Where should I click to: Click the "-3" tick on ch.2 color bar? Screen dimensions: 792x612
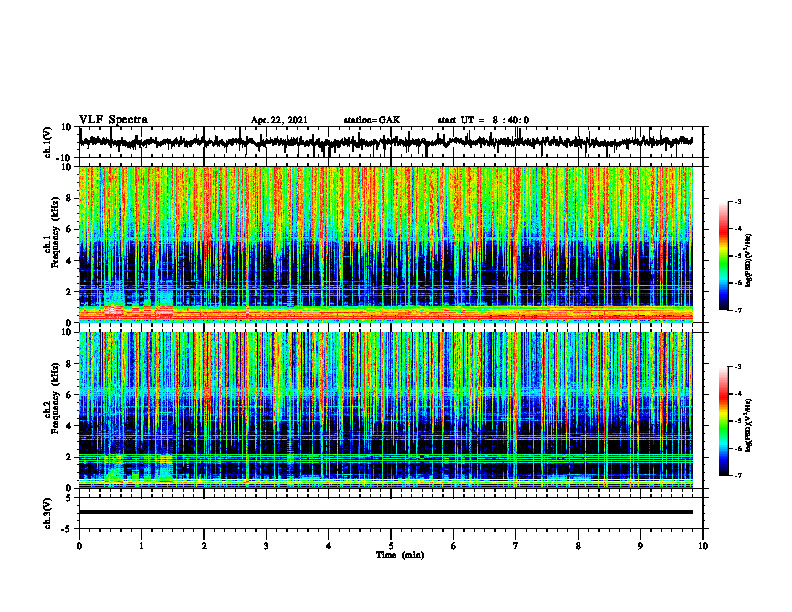pos(737,367)
